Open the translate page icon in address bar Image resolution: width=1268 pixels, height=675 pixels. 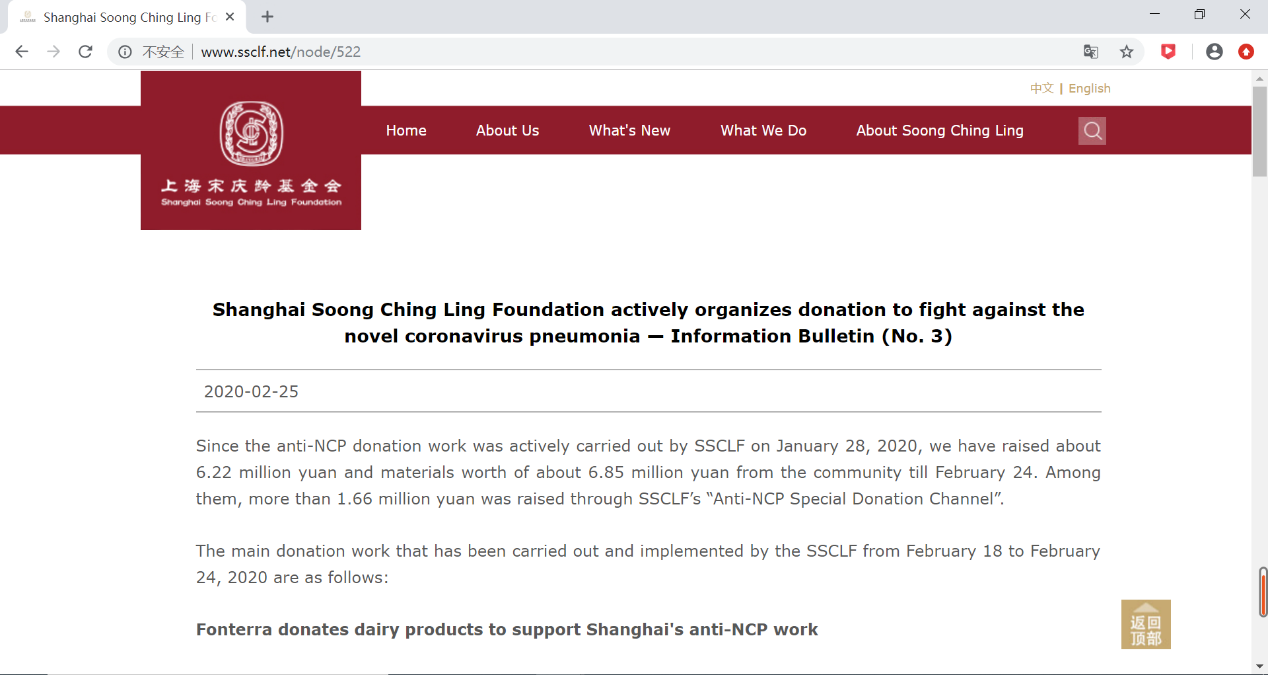1091,52
